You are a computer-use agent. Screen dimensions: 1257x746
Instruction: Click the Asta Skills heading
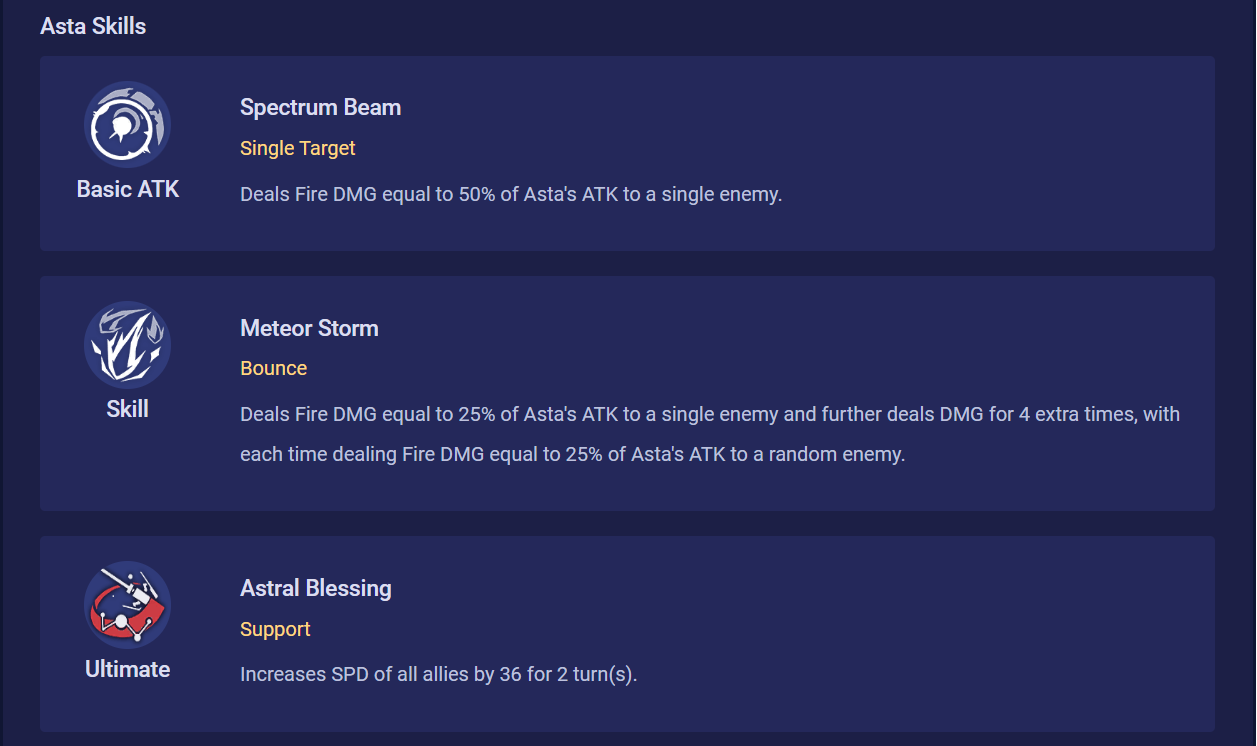coord(93,26)
